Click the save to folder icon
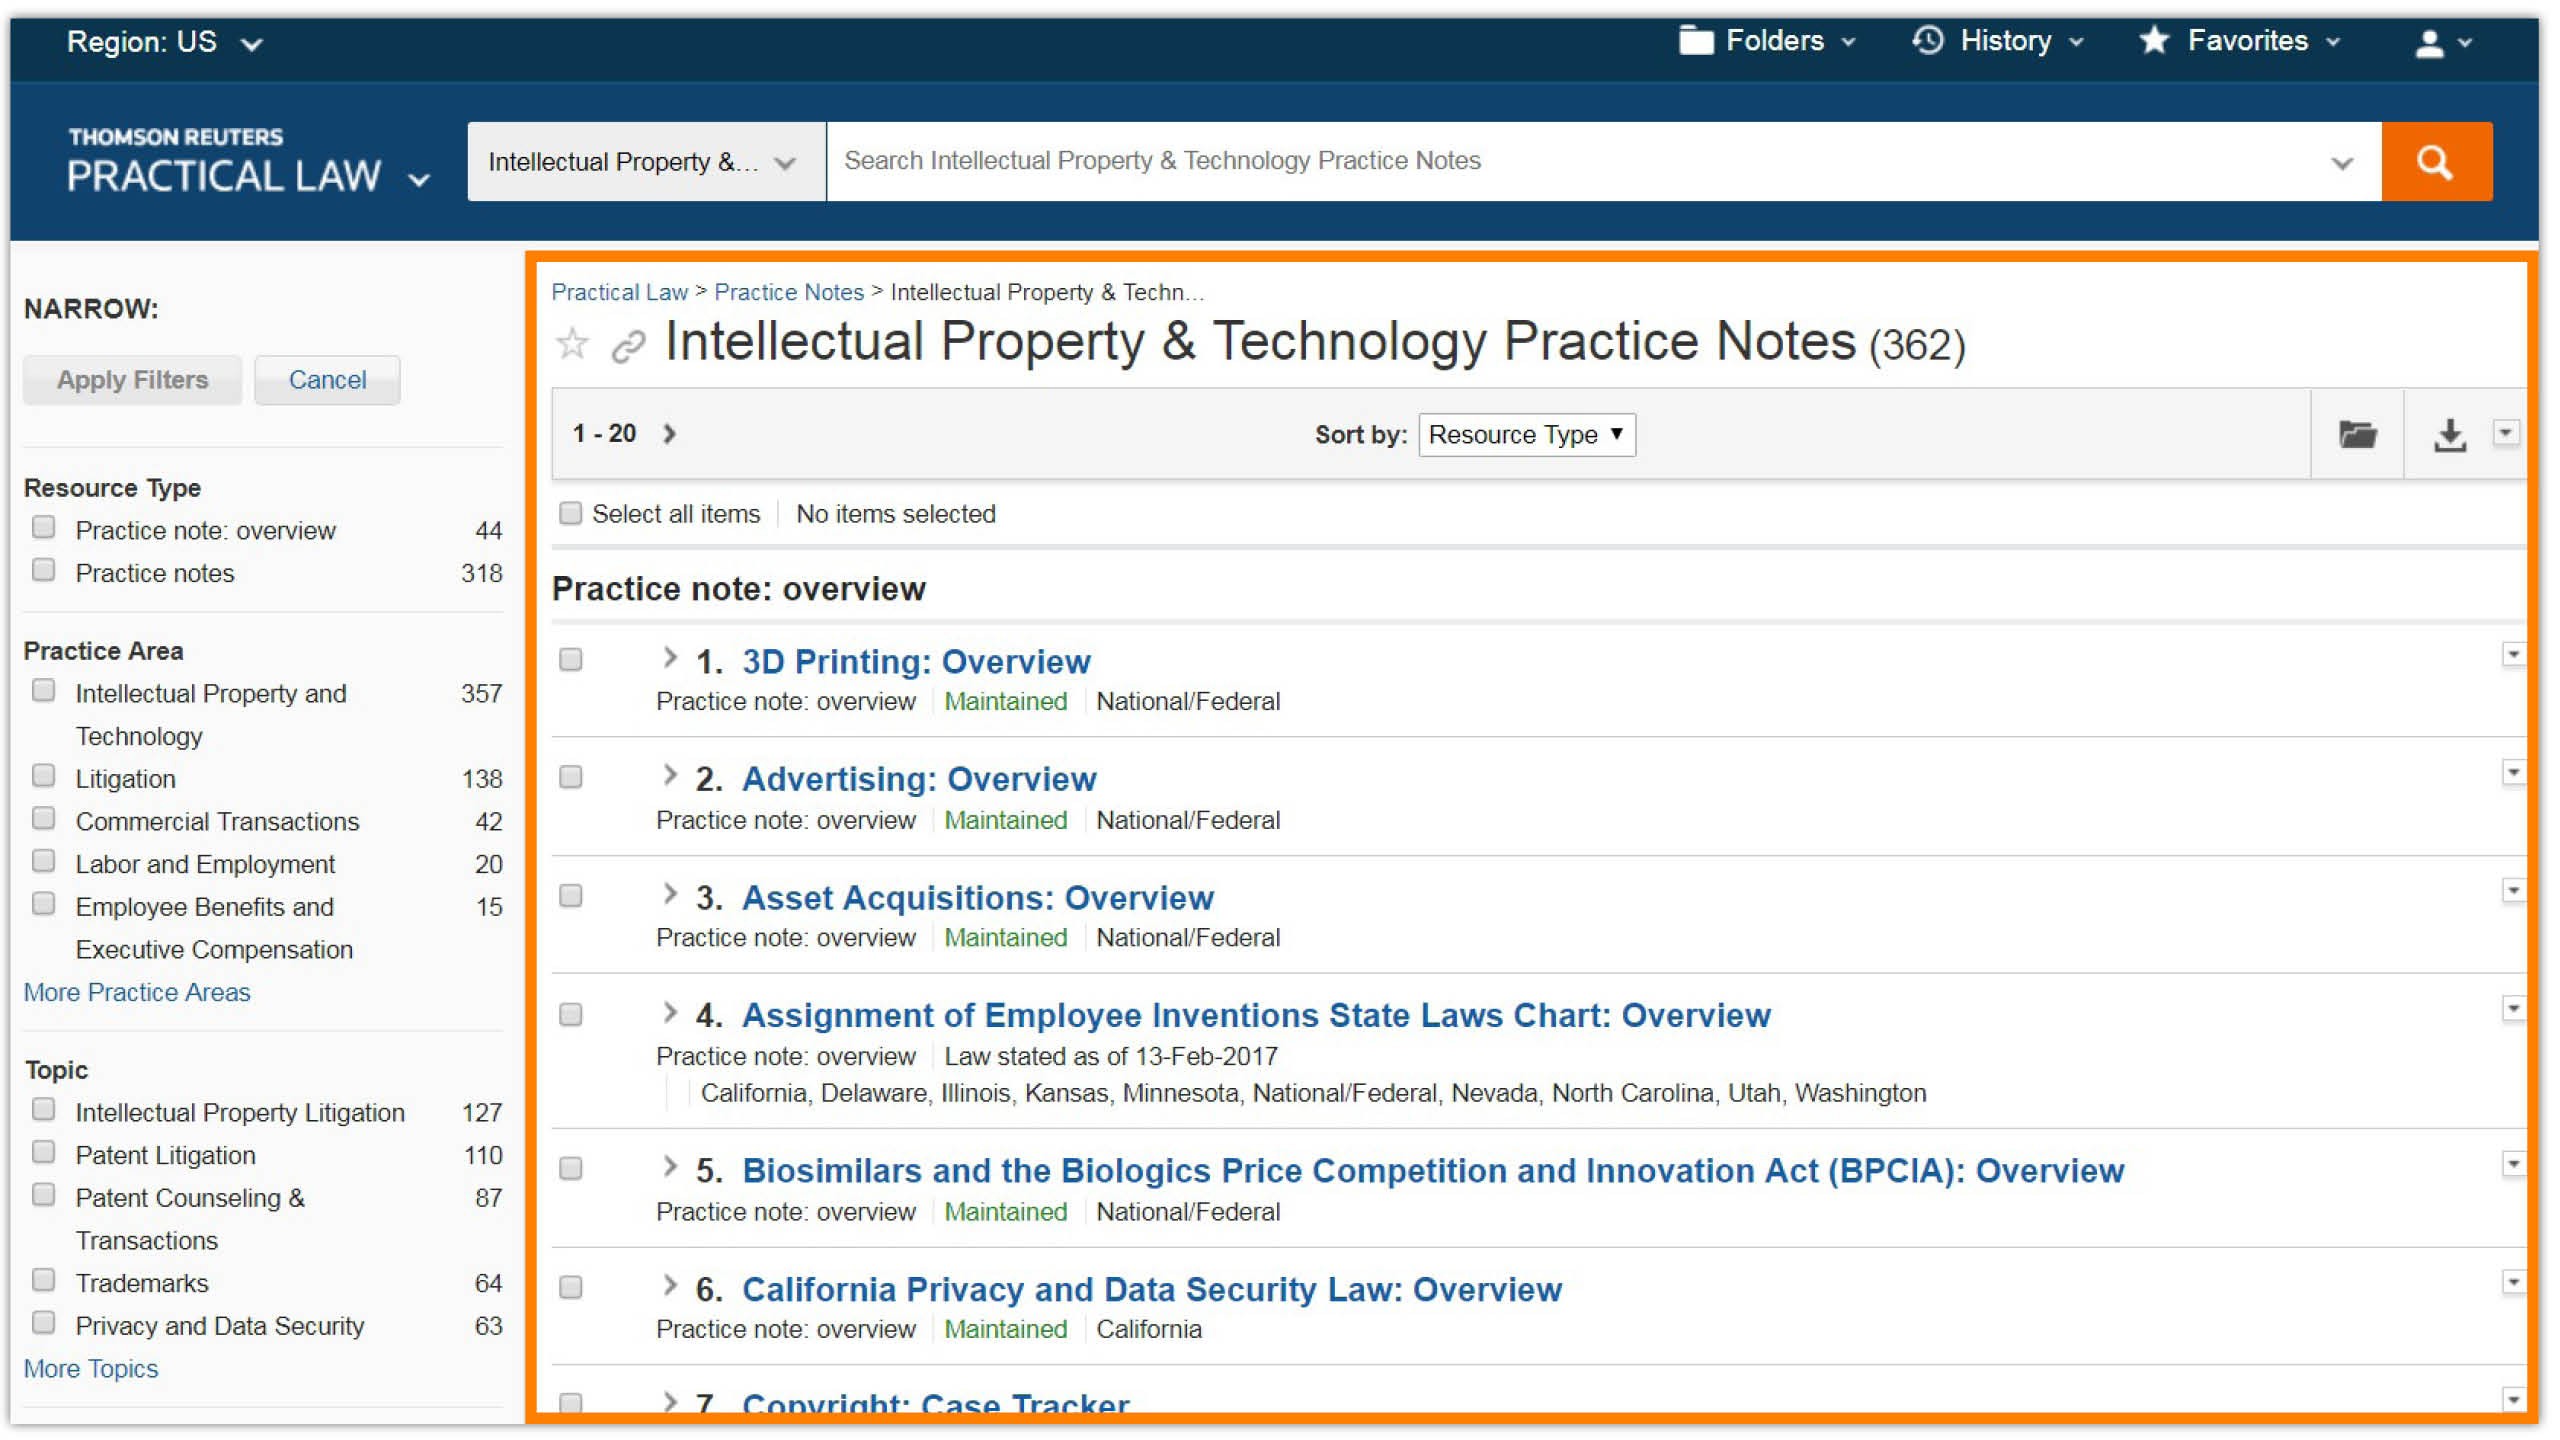 [2356, 434]
